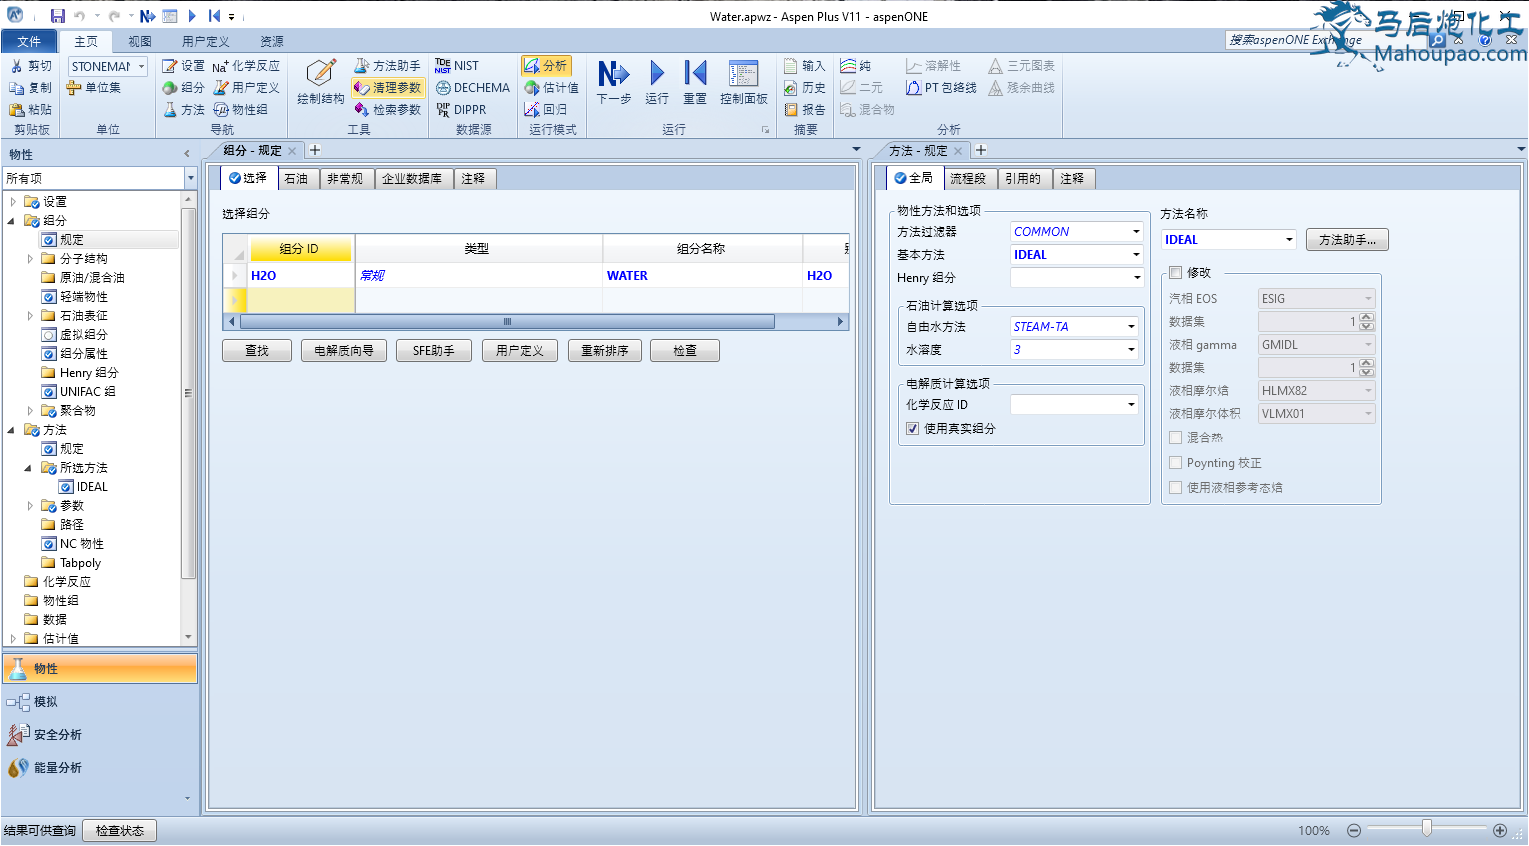Viewport: 1529px width, 846px height.
Task: Open the 控制面板 (Control Panel) icon
Action: tap(743, 75)
